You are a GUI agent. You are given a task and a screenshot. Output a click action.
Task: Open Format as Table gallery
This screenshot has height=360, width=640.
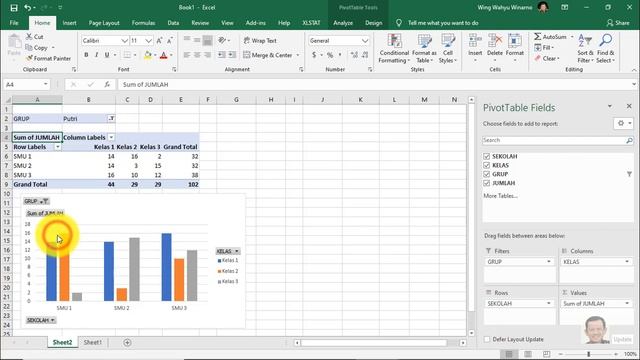(x=424, y=49)
